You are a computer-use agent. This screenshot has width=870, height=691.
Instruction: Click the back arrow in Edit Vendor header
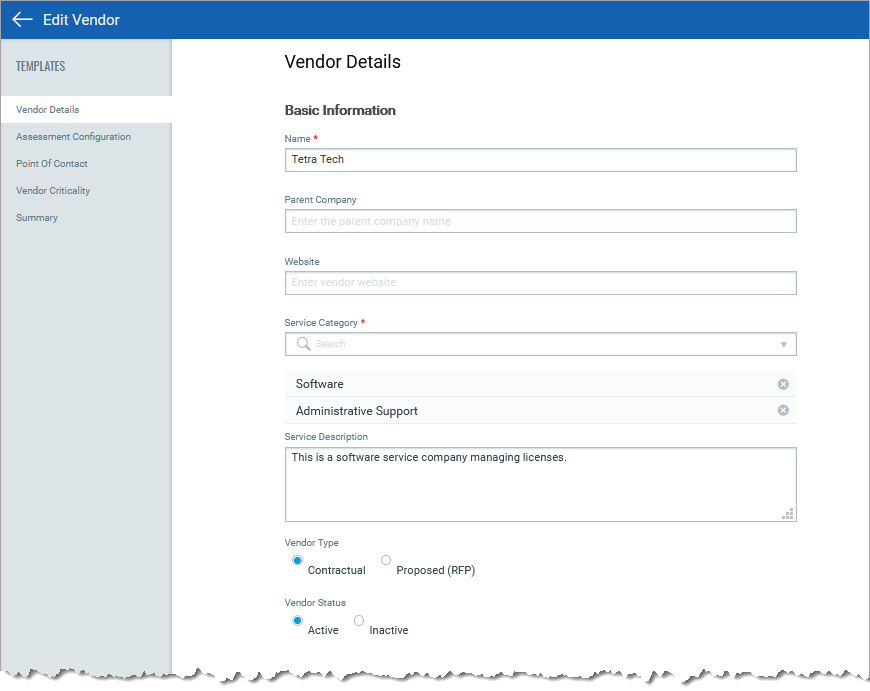click(x=22, y=20)
